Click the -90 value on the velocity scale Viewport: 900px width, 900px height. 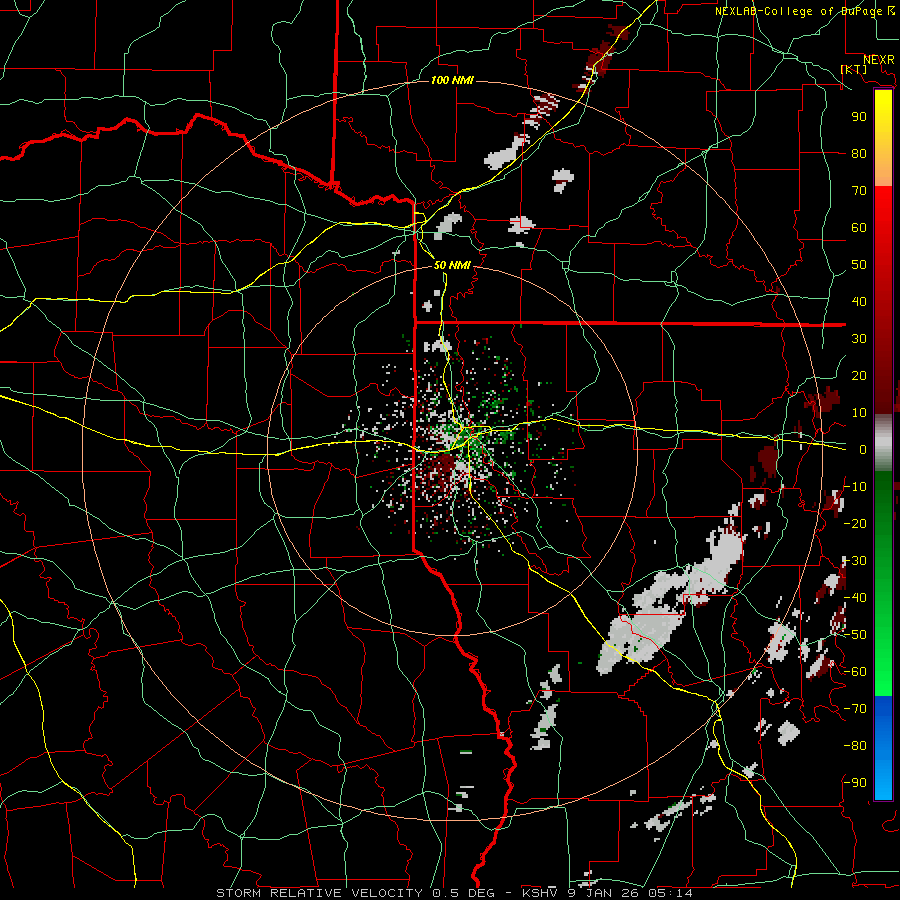pyautogui.click(x=855, y=783)
